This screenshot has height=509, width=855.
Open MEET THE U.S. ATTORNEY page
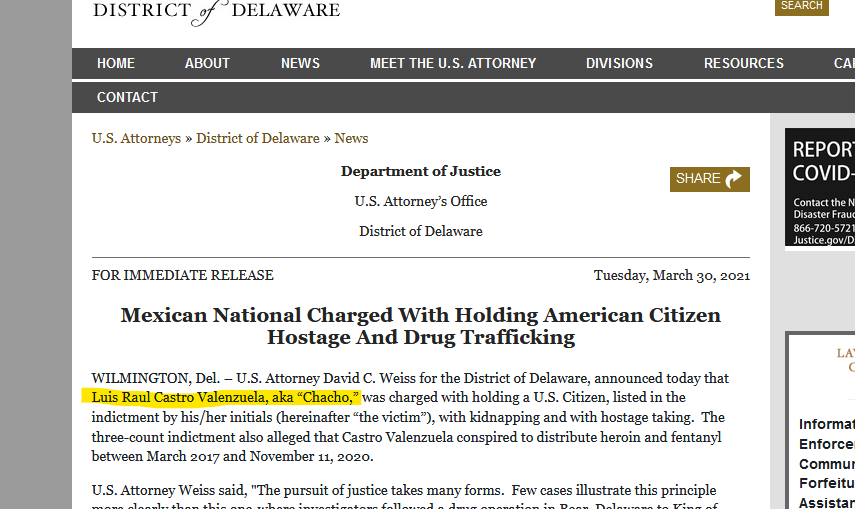click(x=453, y=63)
